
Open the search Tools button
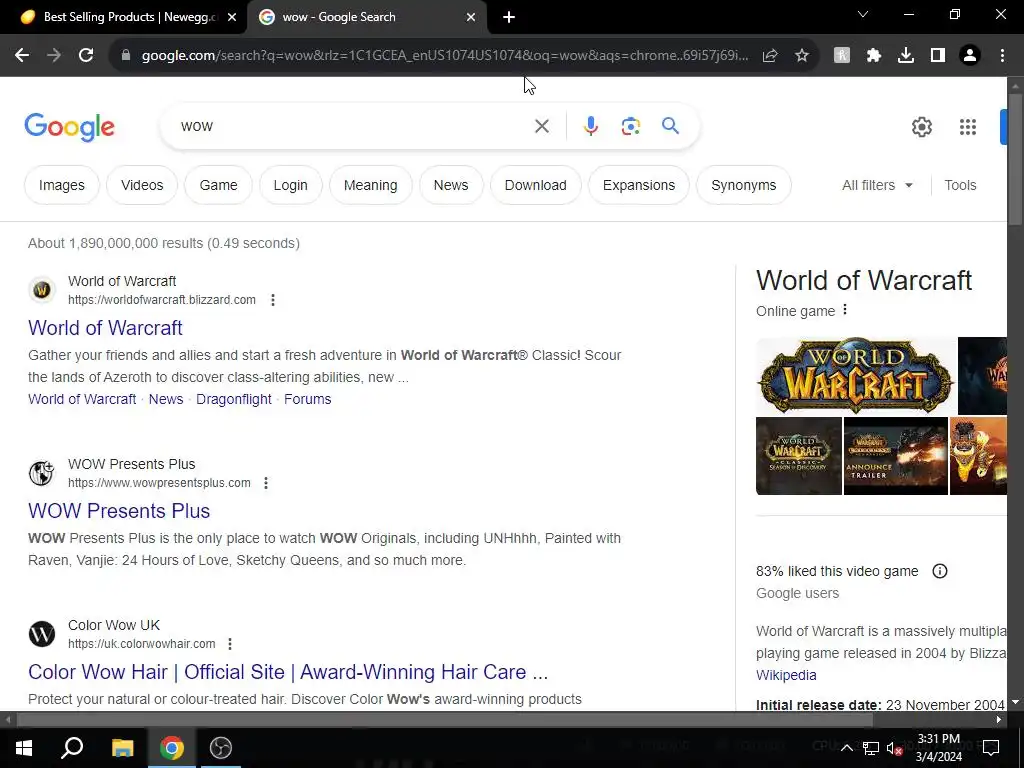click(960, 185)
